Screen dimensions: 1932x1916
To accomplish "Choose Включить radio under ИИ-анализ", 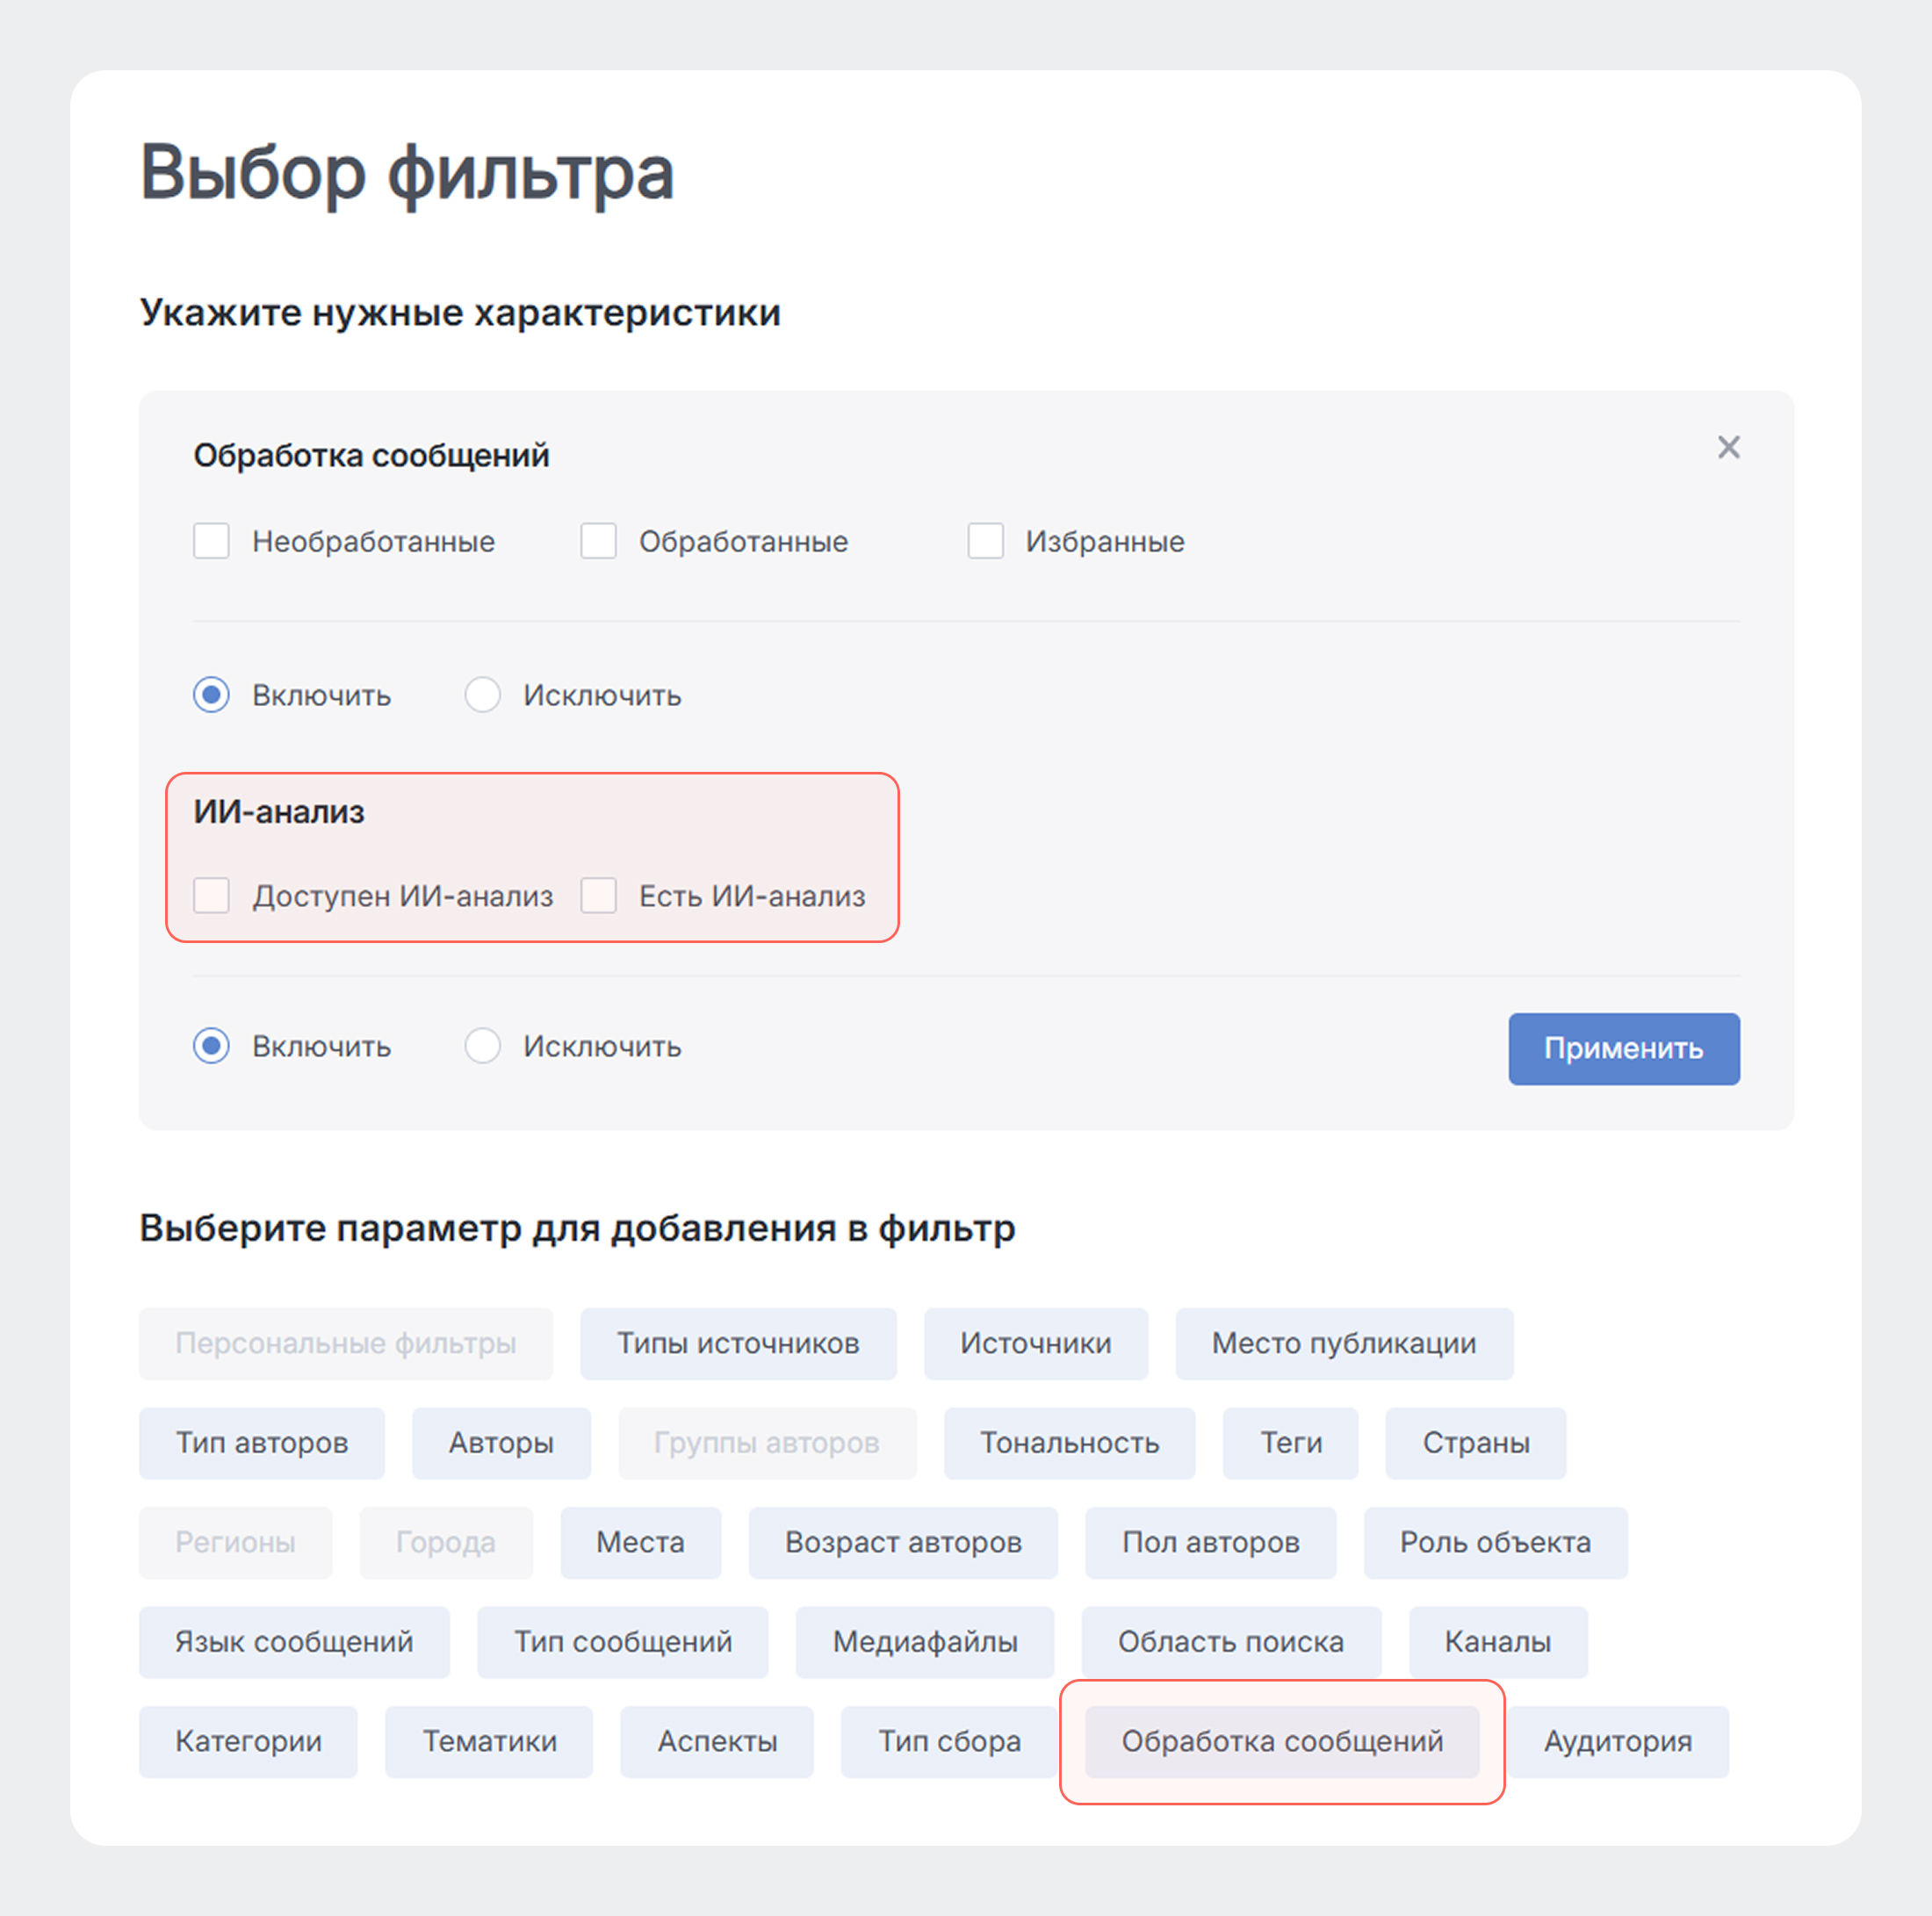I will (x=211, y=1046).
